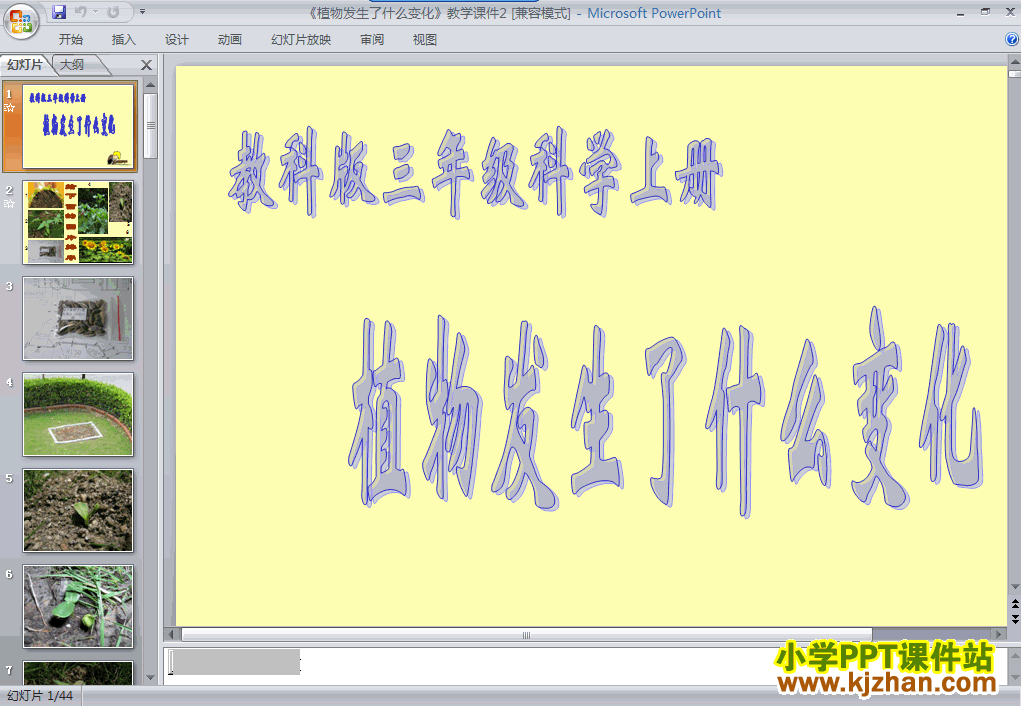Switch to the 幻灯片 pane tab

(25, 64)
